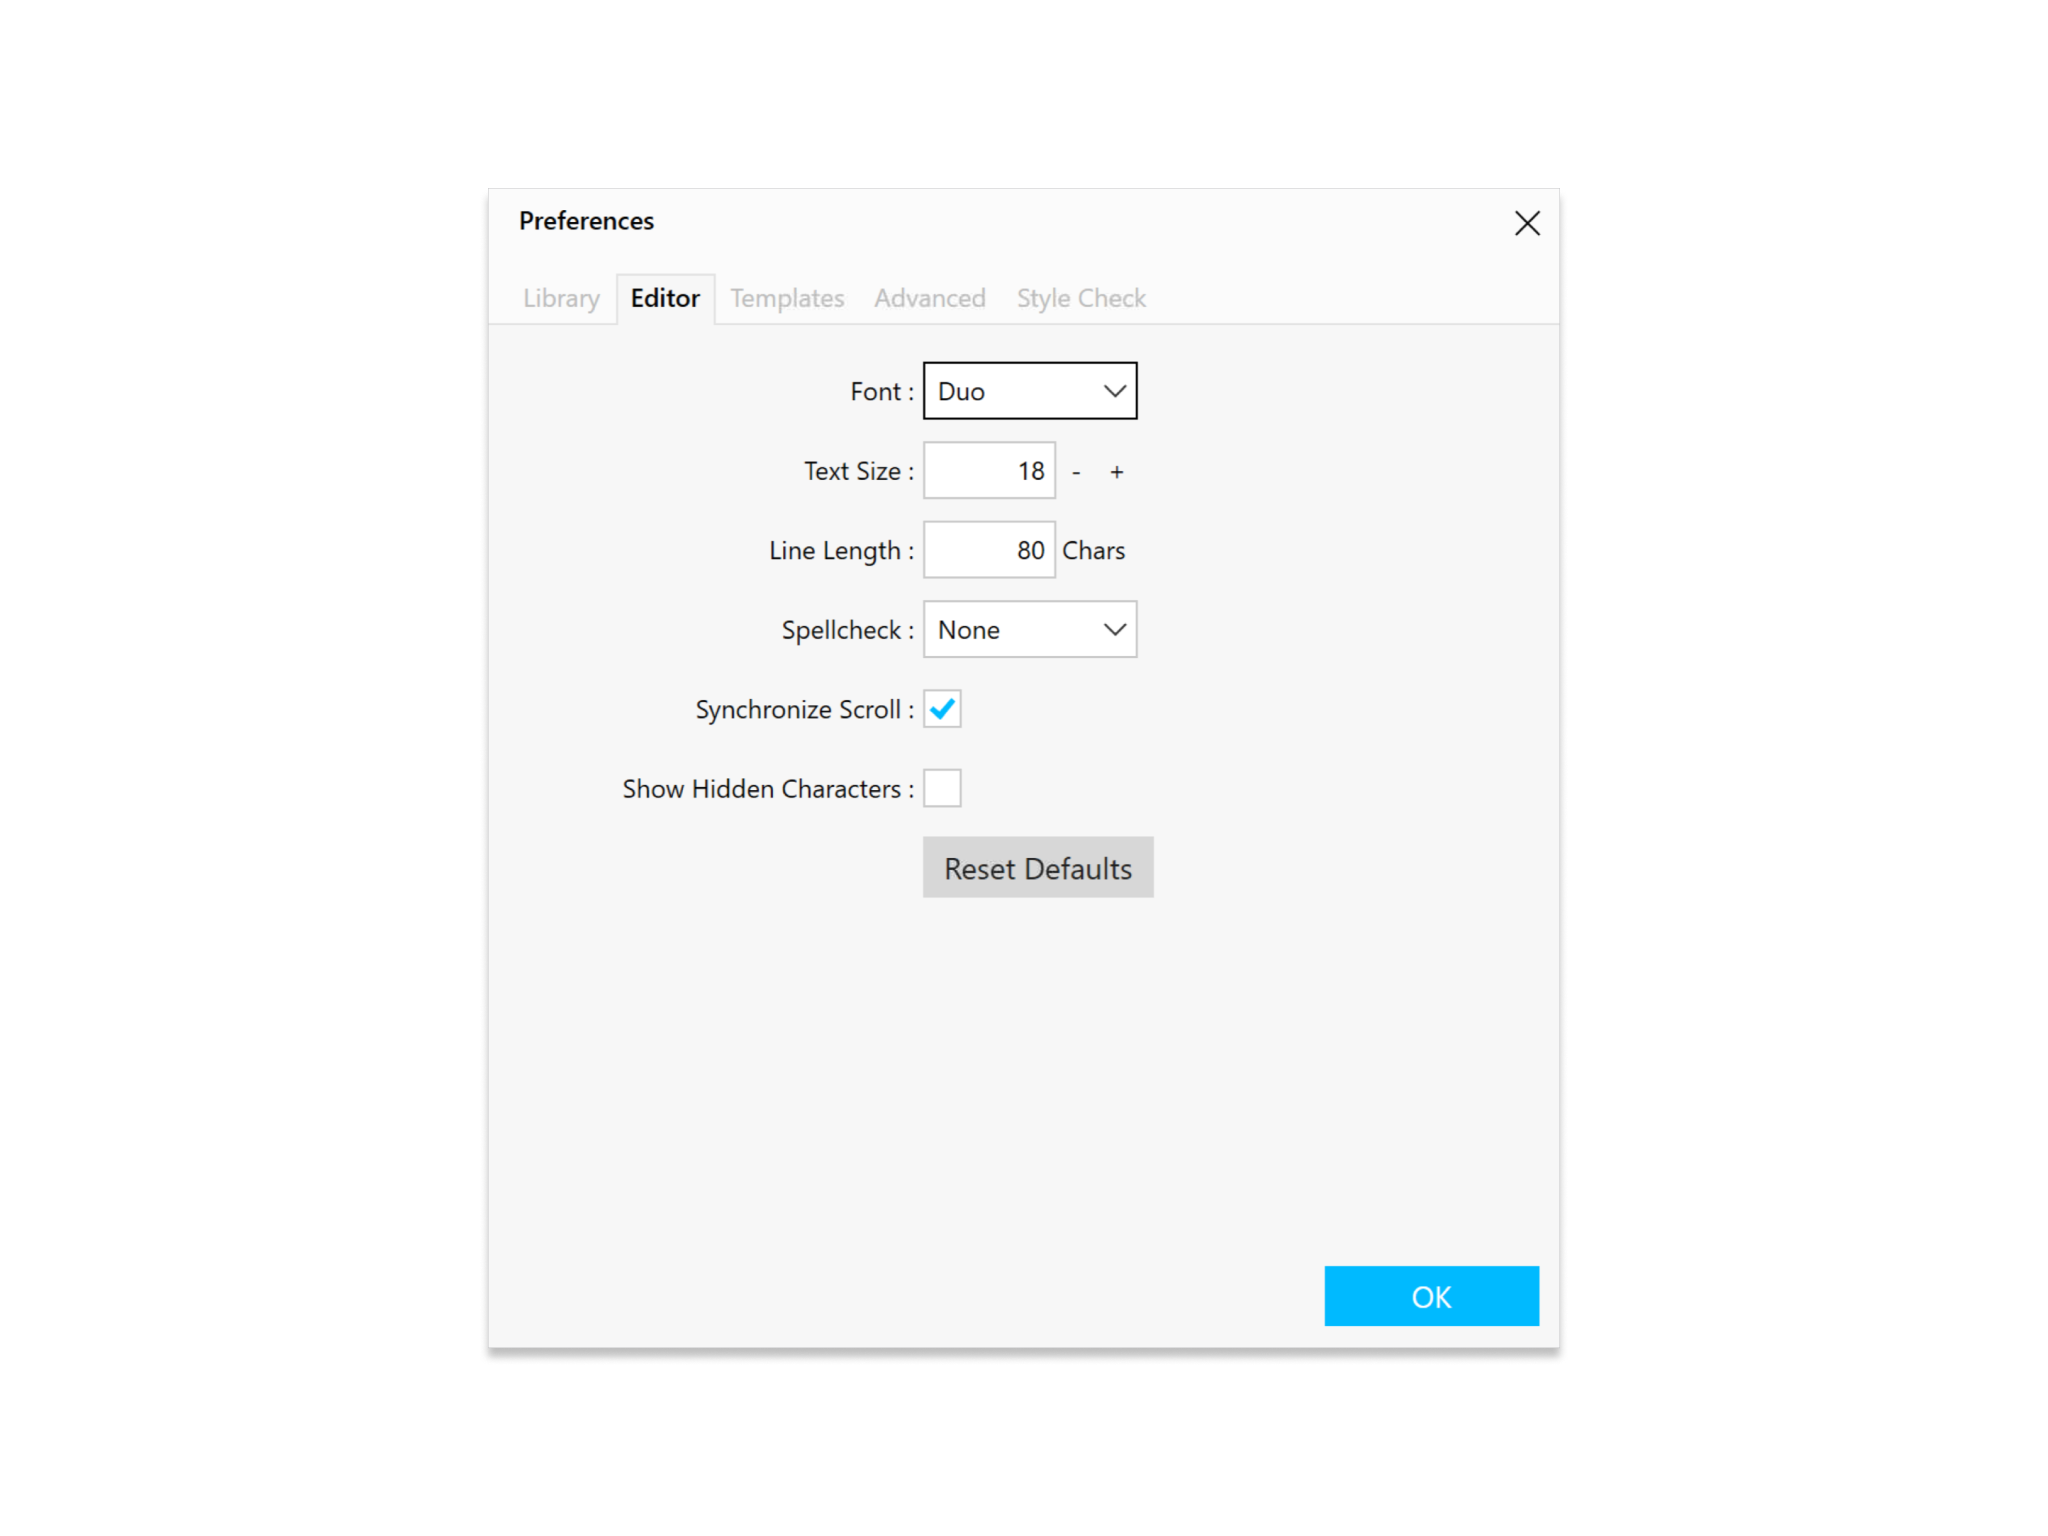Click the Line Length input field
The image size is (2048, 1536).
click(x=989, y=550)
